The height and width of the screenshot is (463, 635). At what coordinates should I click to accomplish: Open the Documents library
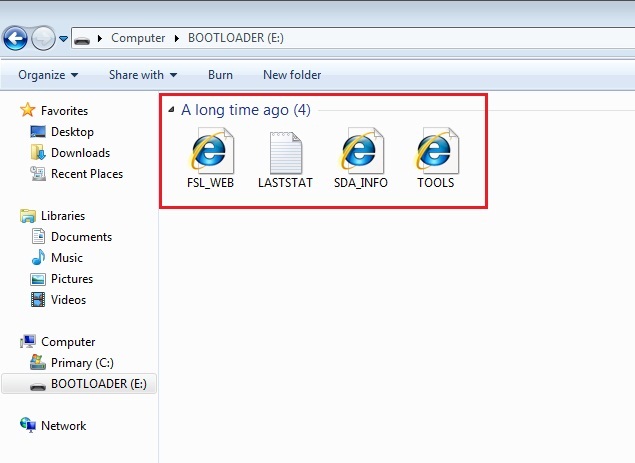81,237
